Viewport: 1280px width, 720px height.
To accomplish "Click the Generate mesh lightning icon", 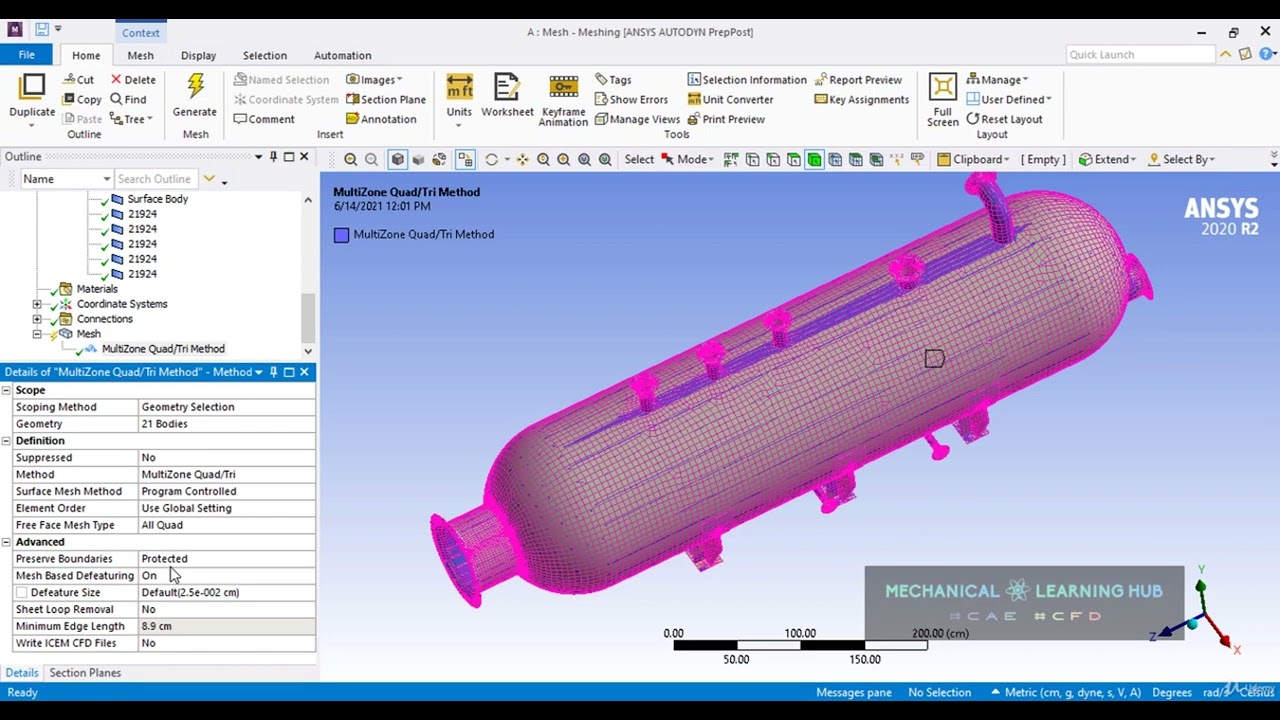I will pos(195,87).
